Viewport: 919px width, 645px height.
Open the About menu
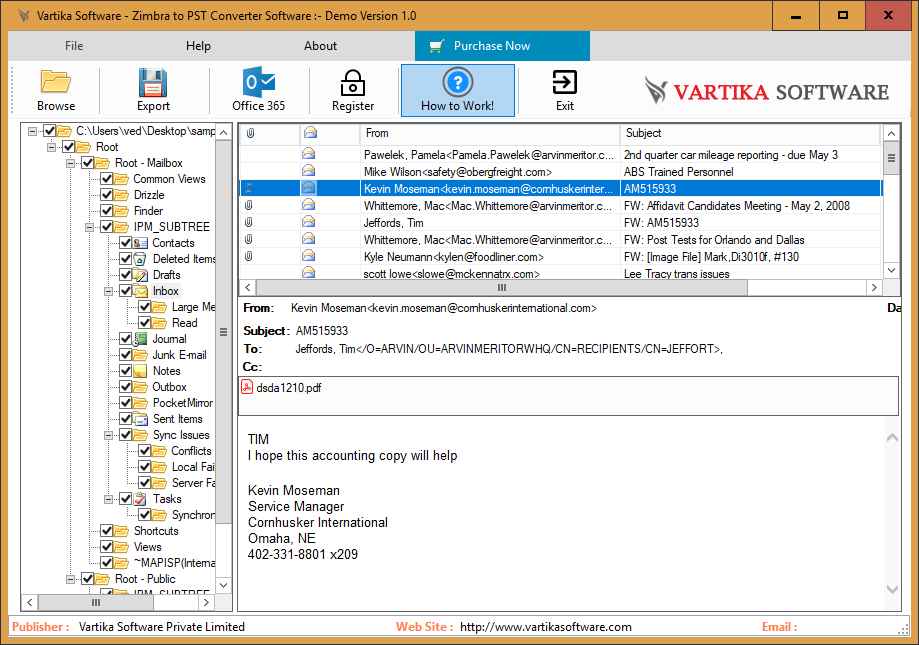pyautogui.click(x=320, y=46)
